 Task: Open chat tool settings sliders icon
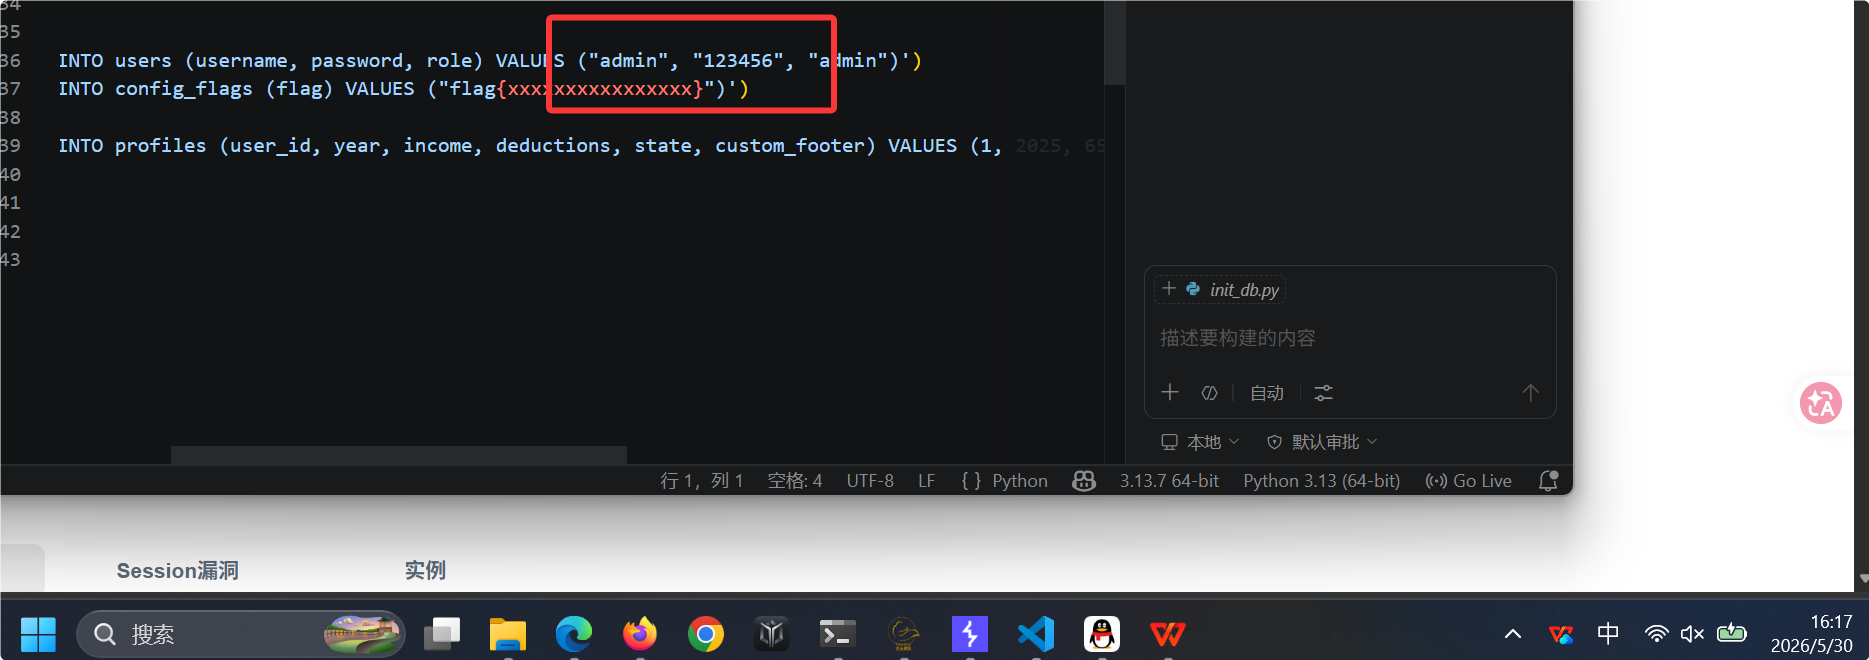(1323, 393)
